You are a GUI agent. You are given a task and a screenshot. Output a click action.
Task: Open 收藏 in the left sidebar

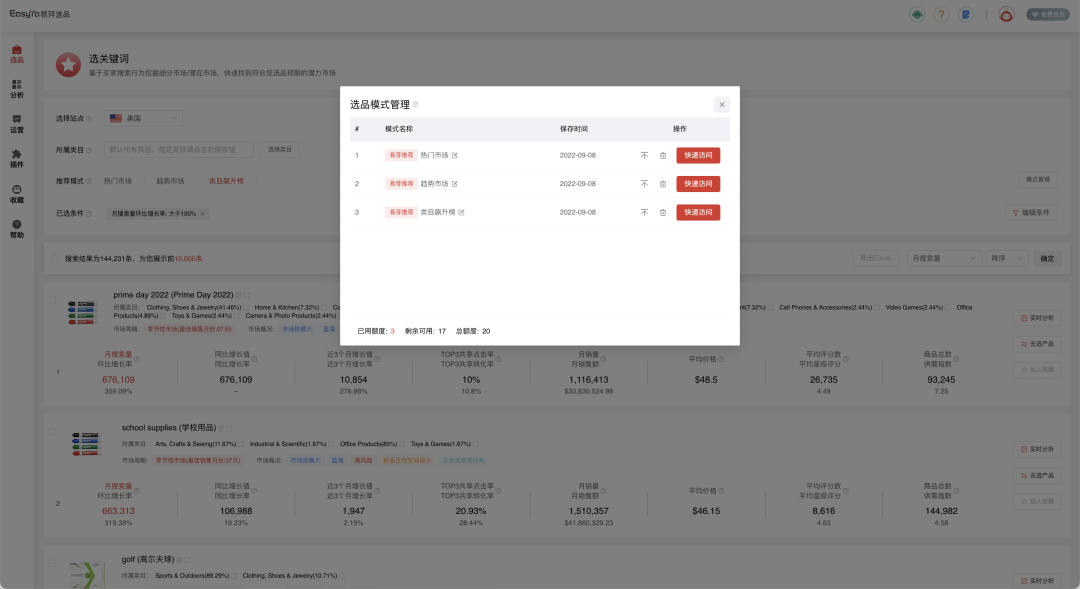pos(17,194)
